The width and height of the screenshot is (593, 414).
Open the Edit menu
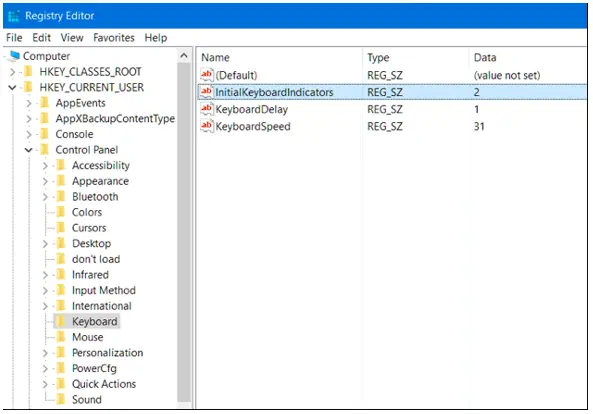pos(42,38)
